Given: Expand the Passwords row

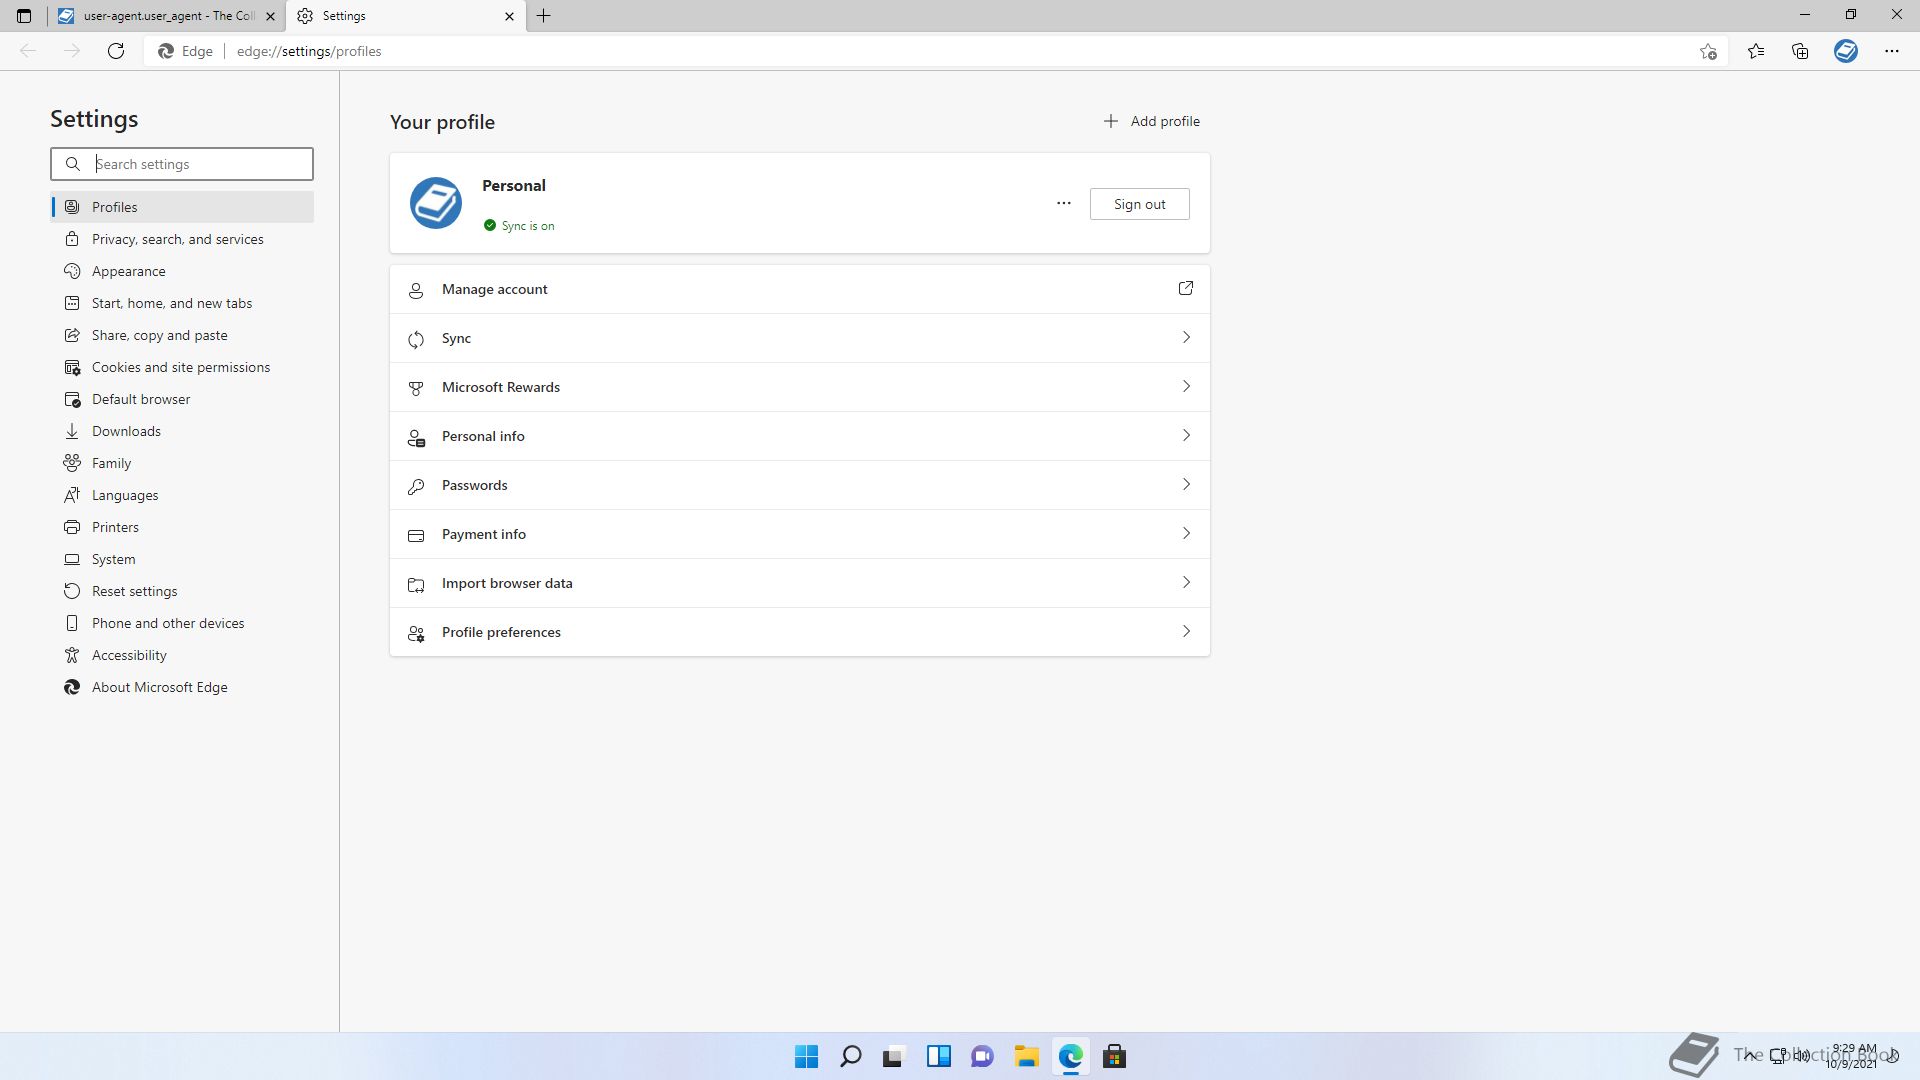Looking at the screenshot, I should (799, 485).
